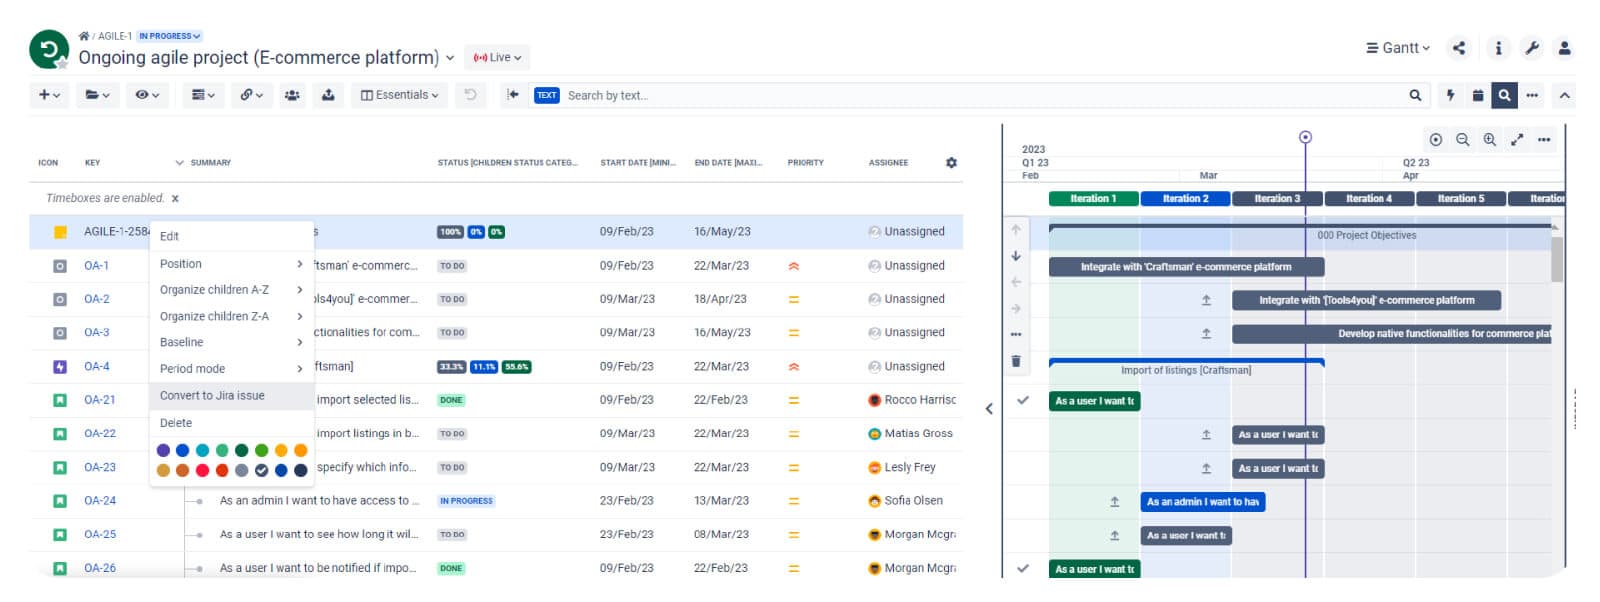Select the checkmarked dark color swatch
Image resolution: width=1600 pixels, height=602 pixels.
pyautogui.click(x=261, y=470)
